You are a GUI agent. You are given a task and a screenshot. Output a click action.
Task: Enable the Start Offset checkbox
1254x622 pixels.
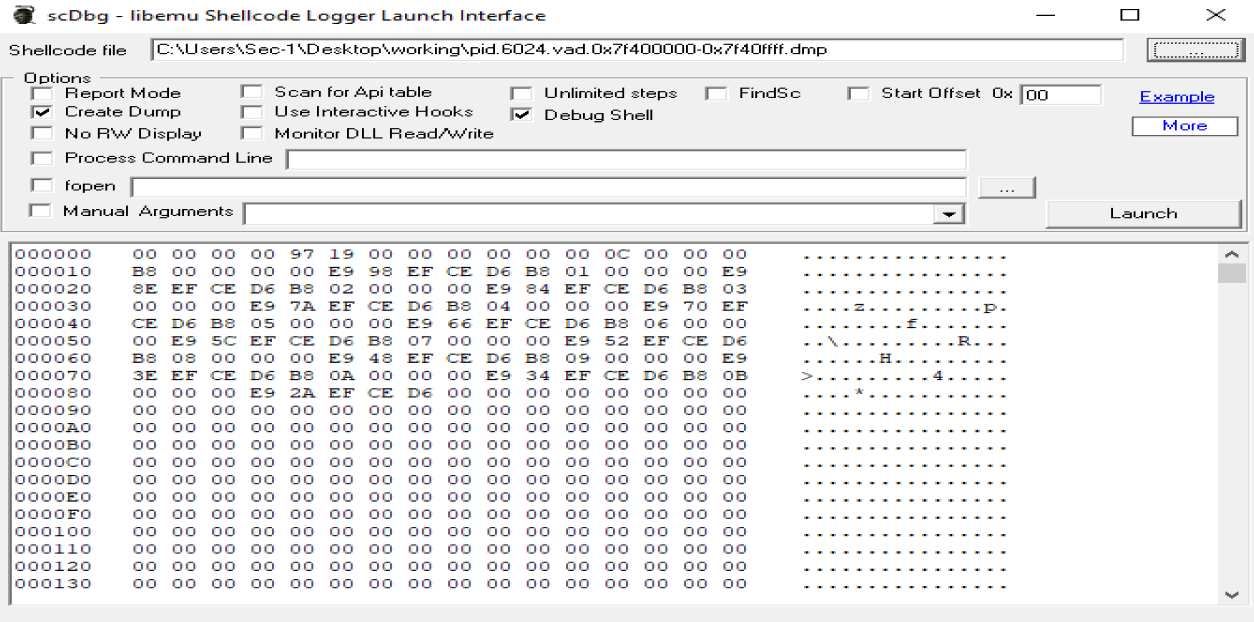coord(858,94)
